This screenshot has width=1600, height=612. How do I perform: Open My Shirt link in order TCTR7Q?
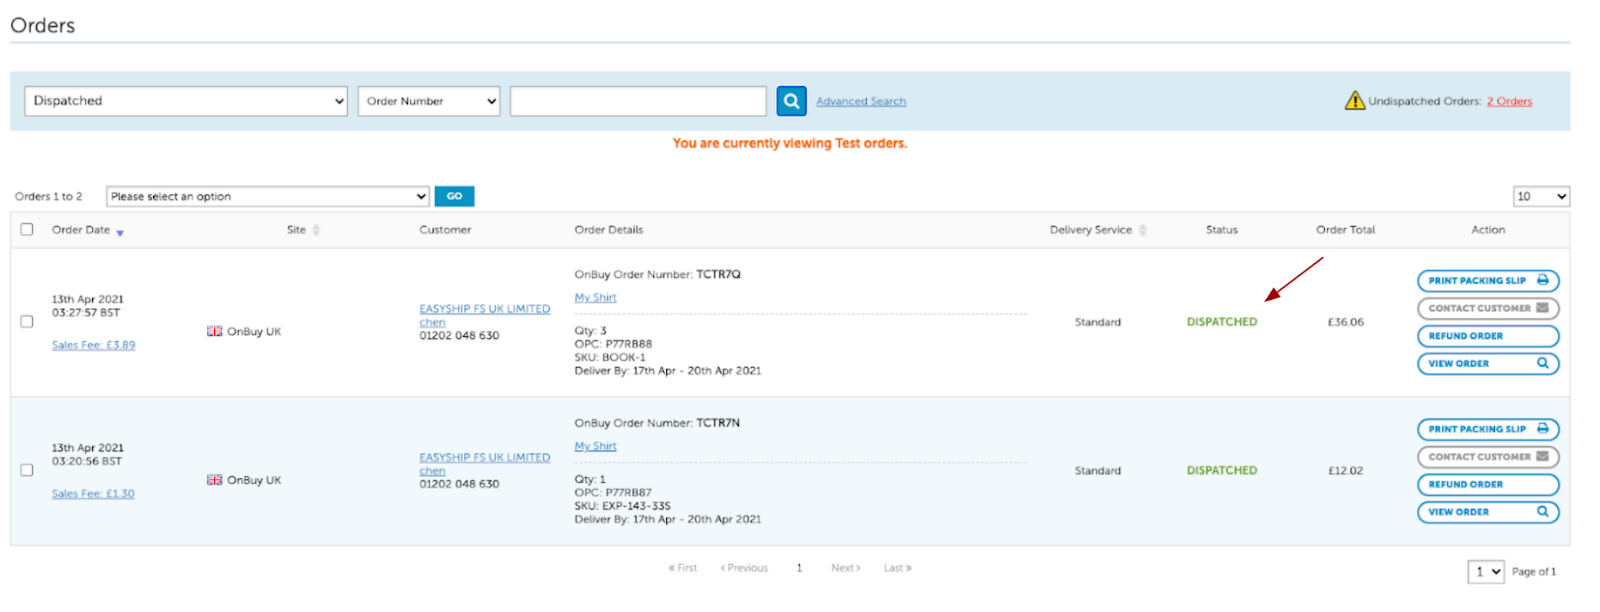595,298
